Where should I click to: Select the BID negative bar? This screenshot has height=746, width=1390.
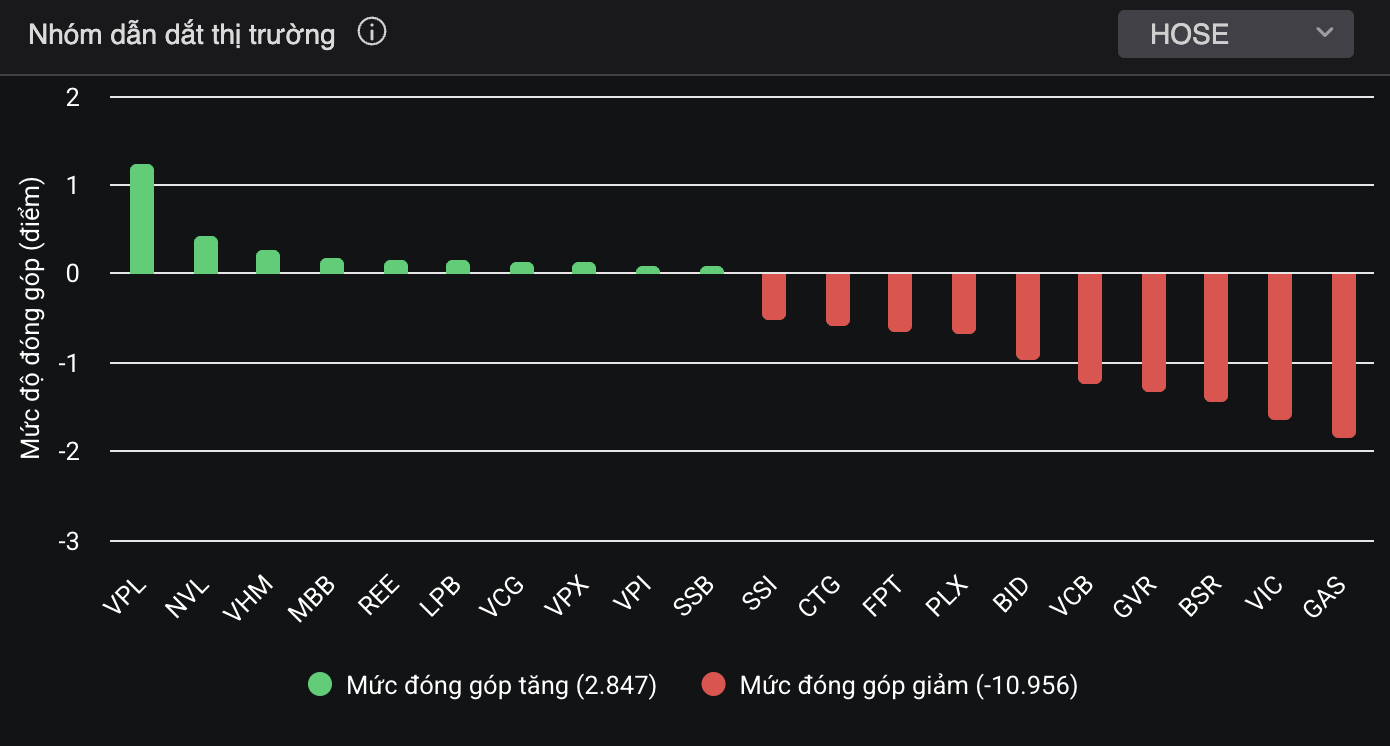[x=1028, y=316]
